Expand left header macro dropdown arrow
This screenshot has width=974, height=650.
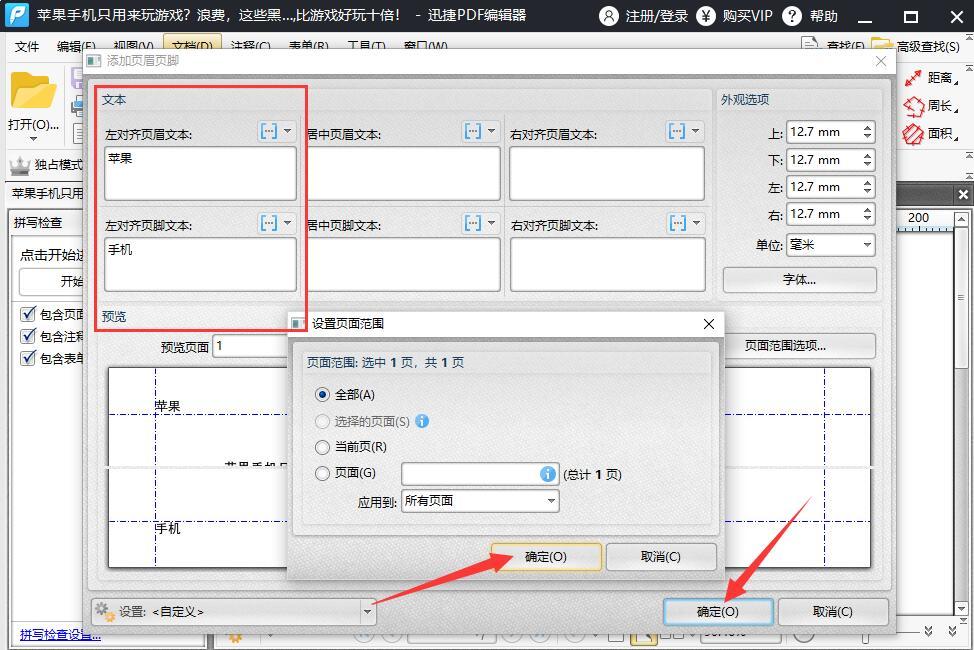287,131
